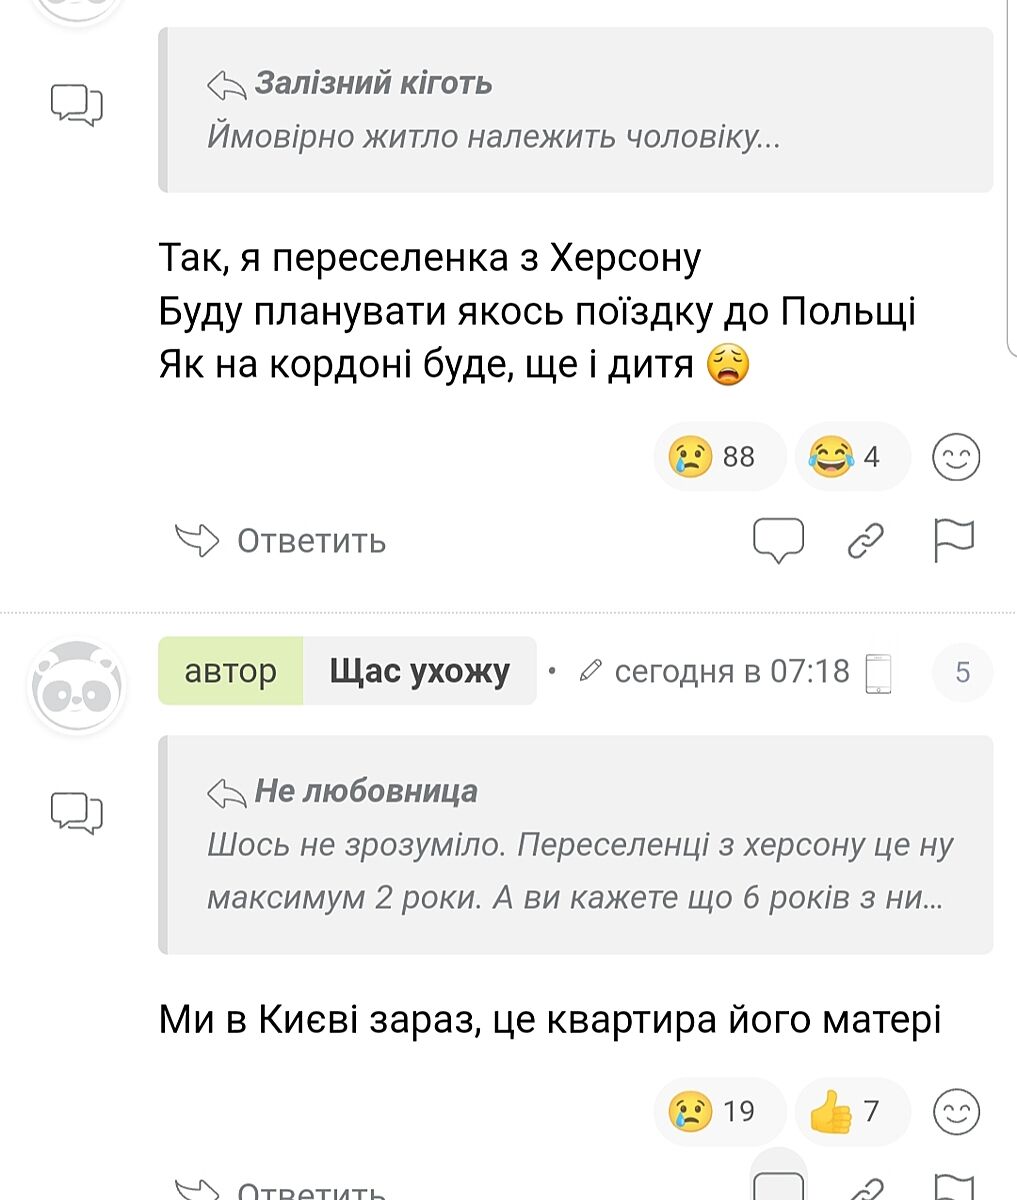The height and width of the screenshot is (1200, 1017).
Task: Click comment number badge 5
Action: click(x=962, y=672)
